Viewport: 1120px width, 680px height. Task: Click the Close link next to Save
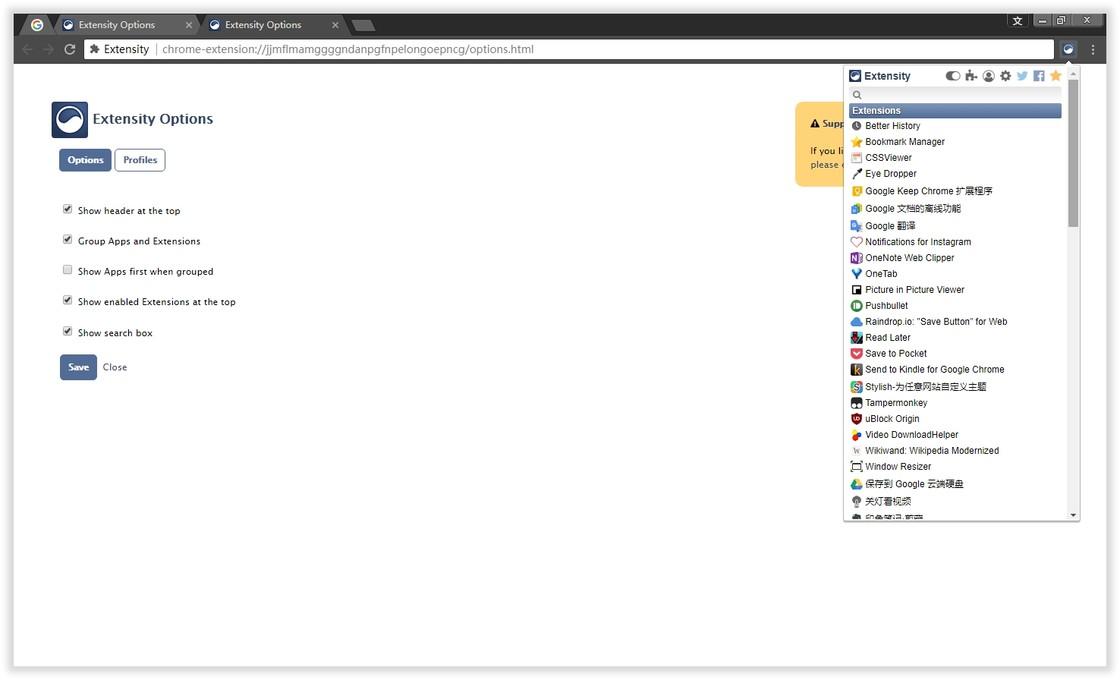[x=115, y=367]
